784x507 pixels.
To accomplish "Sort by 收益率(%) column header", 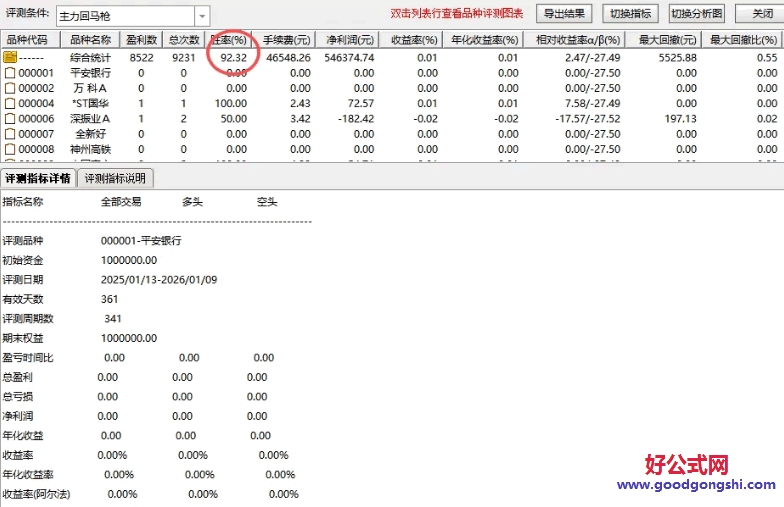I will (411, 40).
